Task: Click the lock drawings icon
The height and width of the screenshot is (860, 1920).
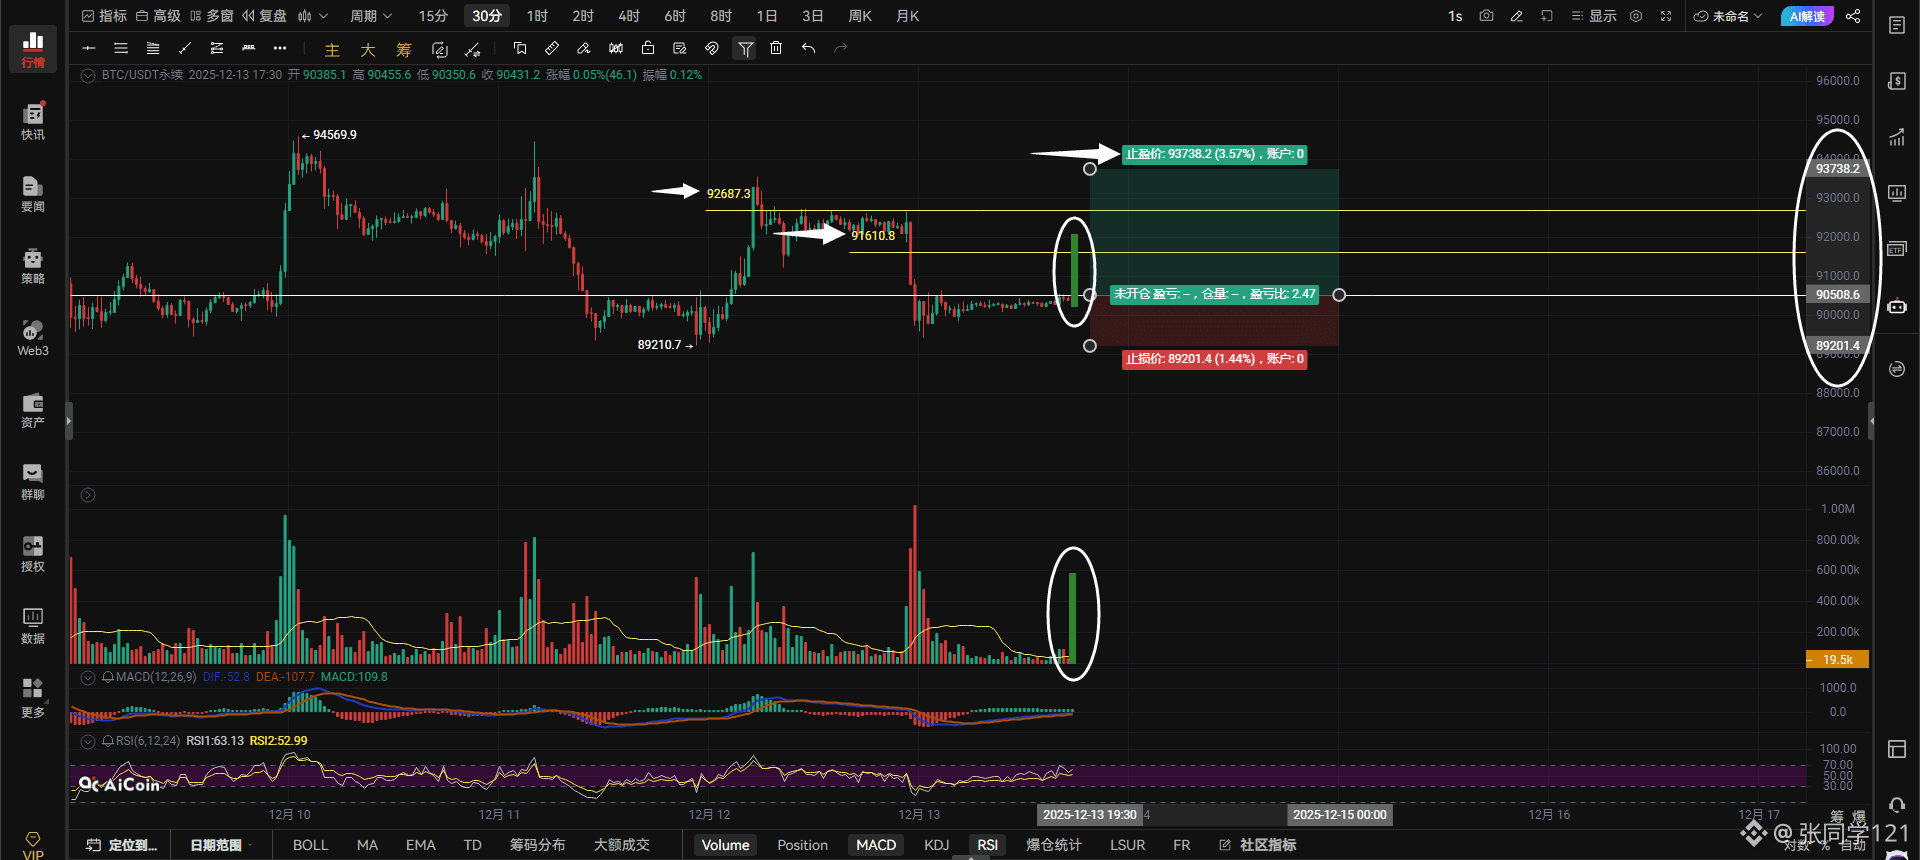Action: pos(648,48)
